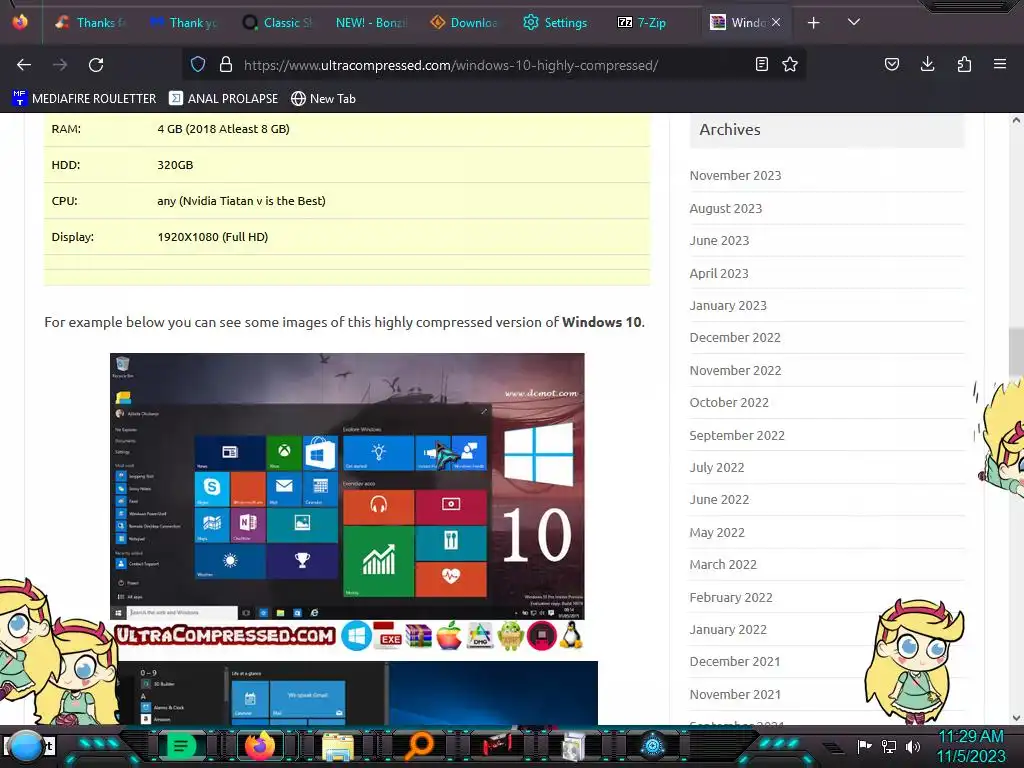Click the scrollbar up arrow
The height and width of the screenshot is (768, 1024).
[1016, 120]
